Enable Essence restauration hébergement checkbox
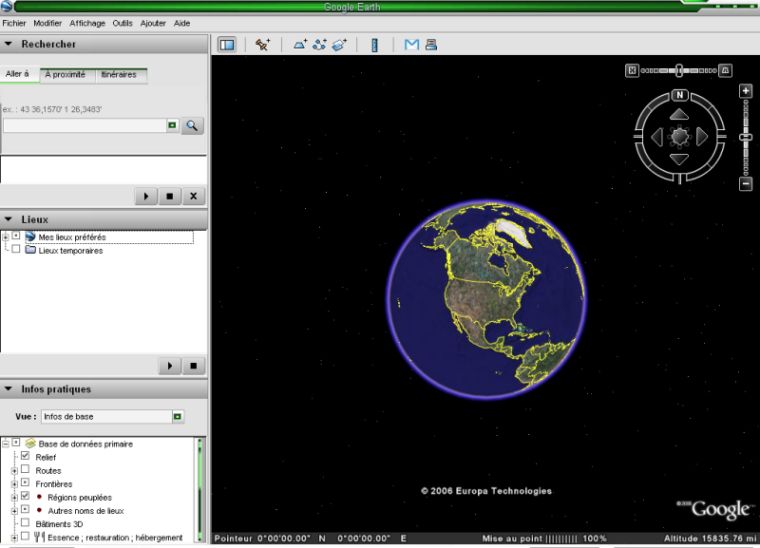The image size is (760, 548). pos(25,536)
